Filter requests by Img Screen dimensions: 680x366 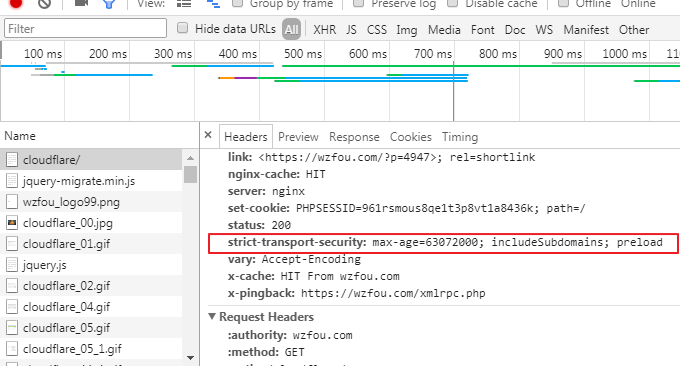point(407,30)
